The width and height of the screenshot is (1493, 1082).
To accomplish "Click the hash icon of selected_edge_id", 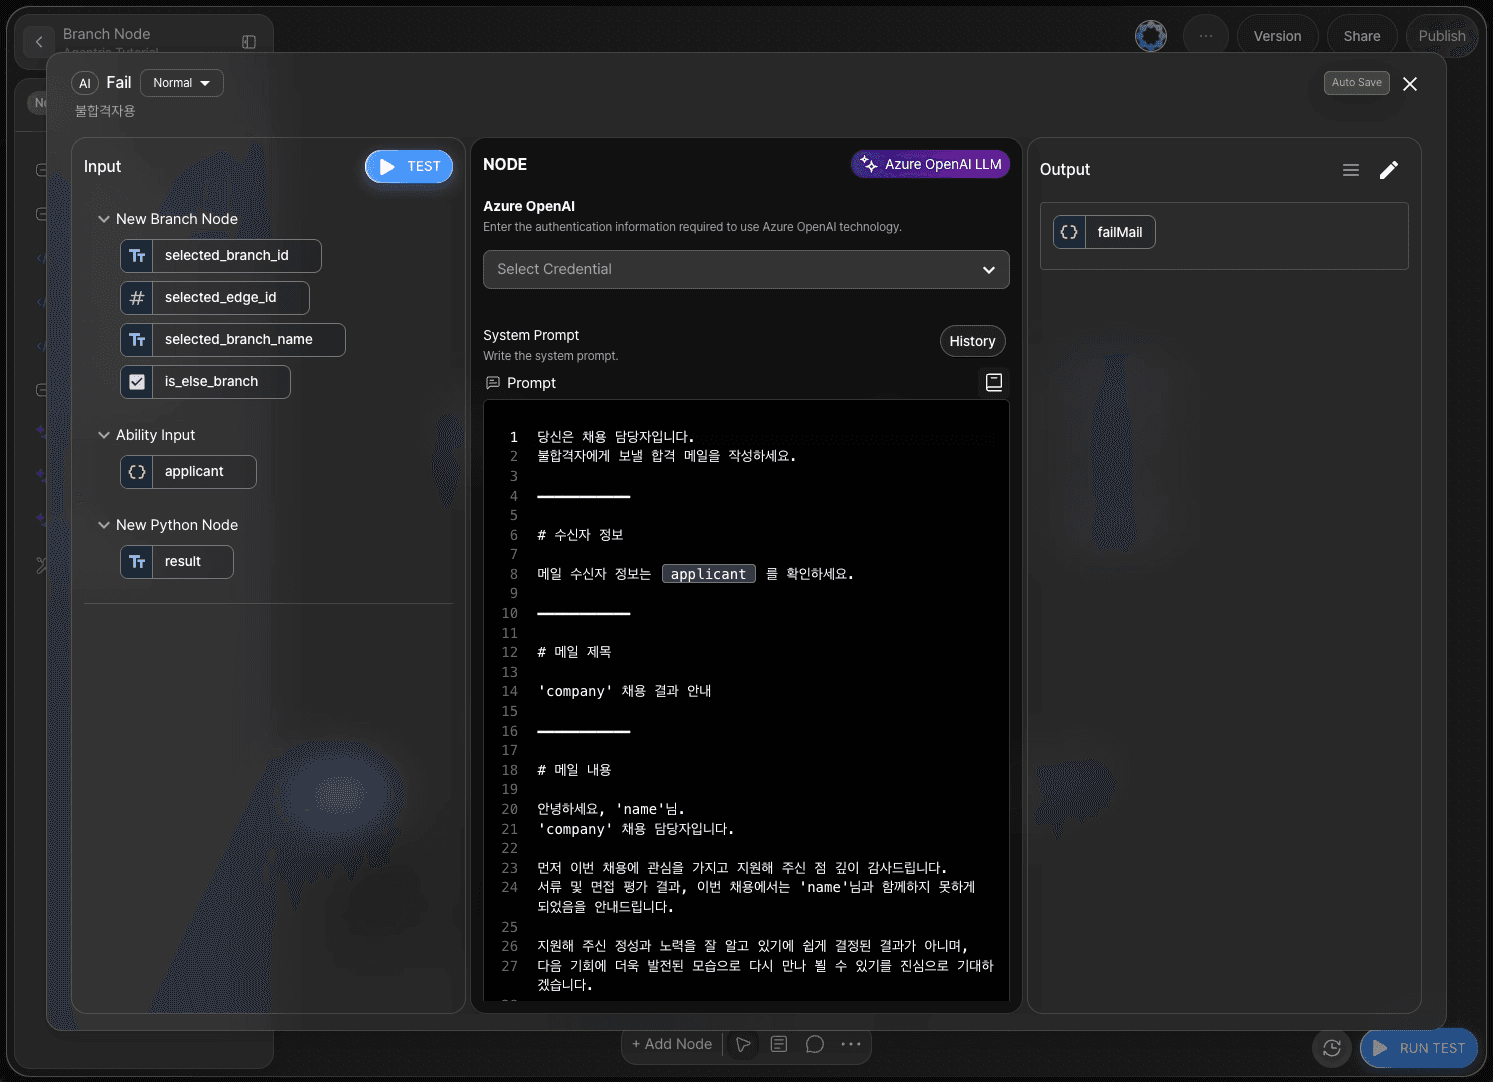I will pos(137,298).
